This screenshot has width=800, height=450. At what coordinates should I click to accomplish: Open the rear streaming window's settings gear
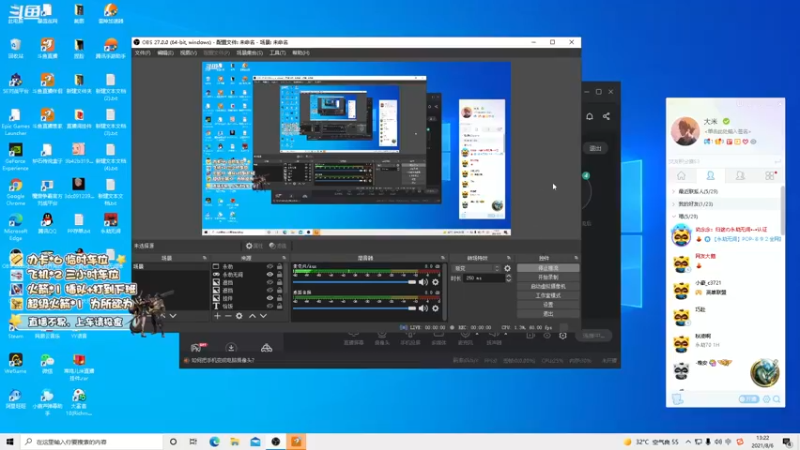coord(563,336)
